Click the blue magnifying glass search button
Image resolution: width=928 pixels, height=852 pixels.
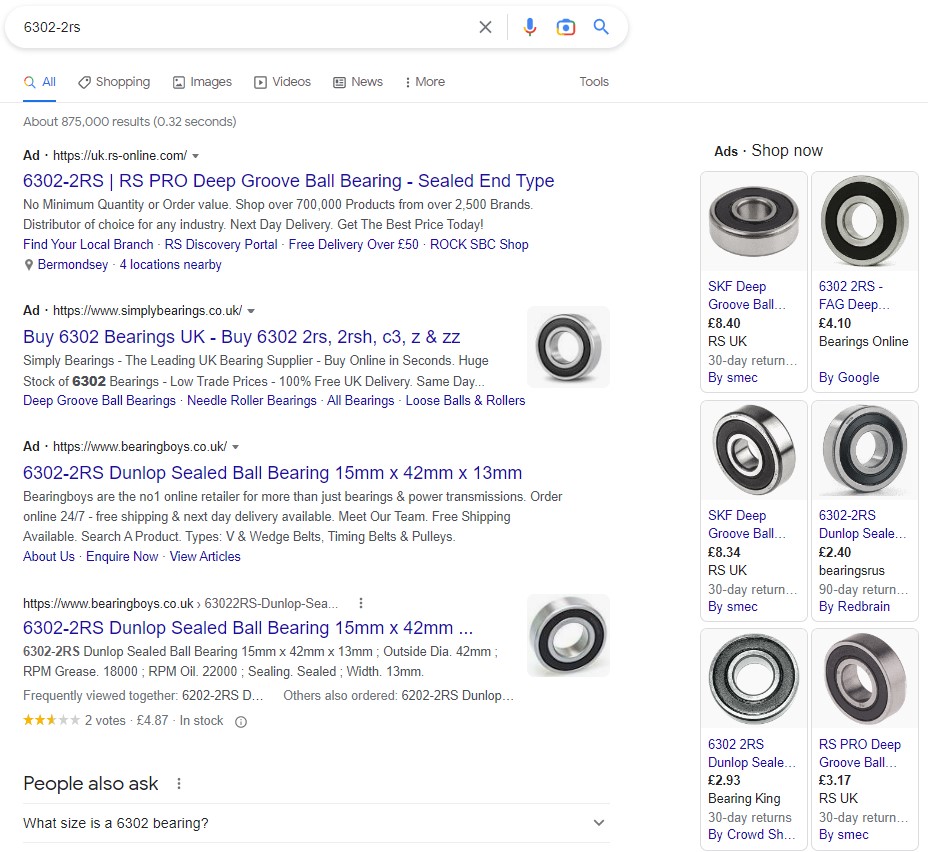601,27
